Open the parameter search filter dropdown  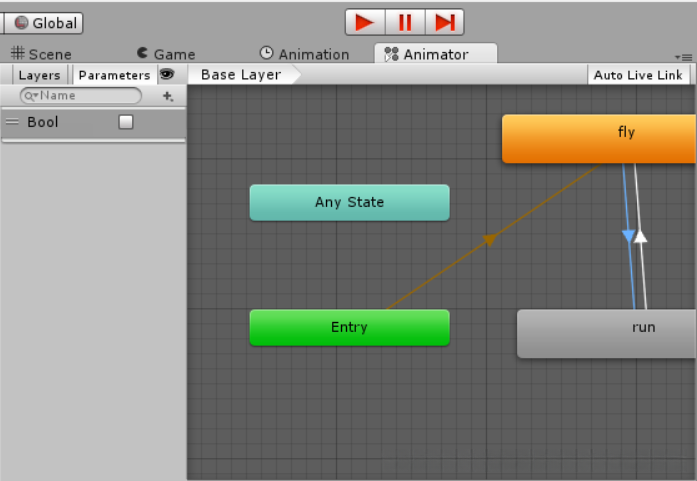[31, 96]
